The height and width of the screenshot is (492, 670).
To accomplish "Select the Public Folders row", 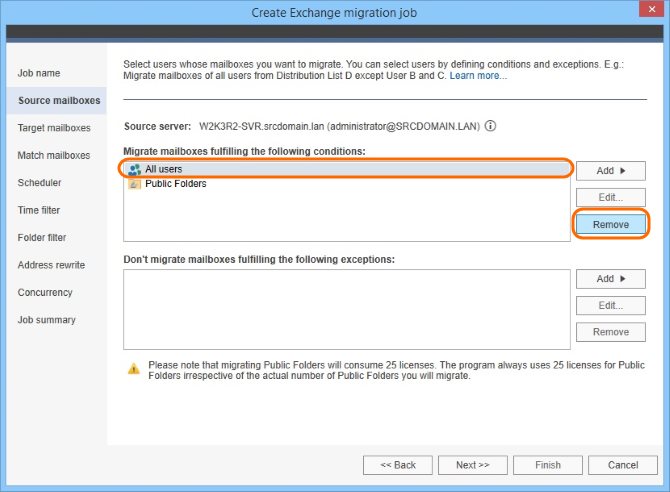I will (347, 184).
